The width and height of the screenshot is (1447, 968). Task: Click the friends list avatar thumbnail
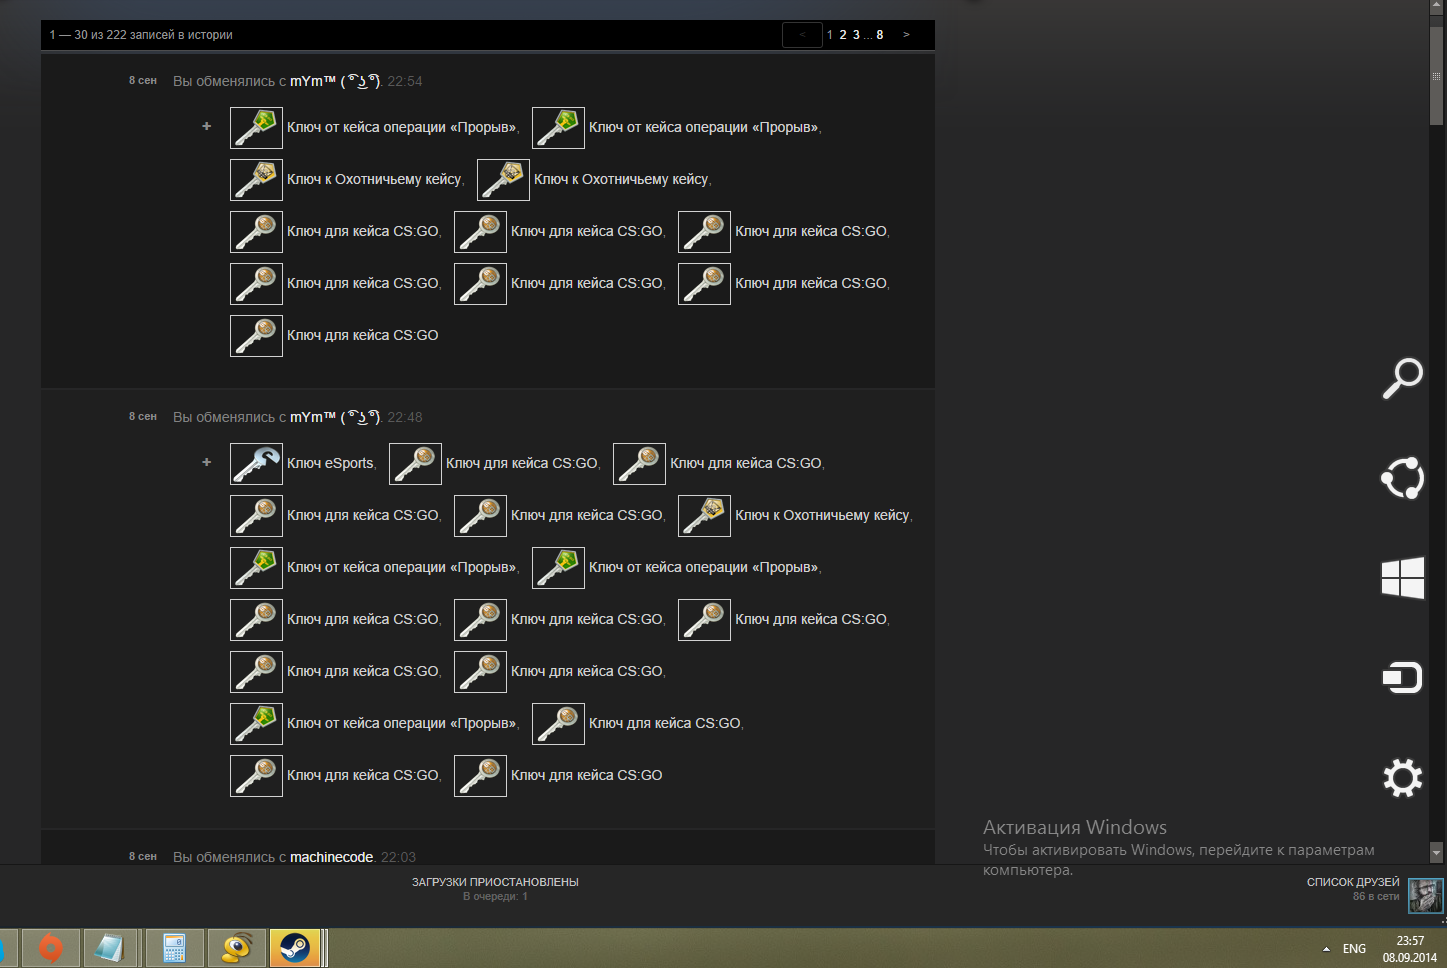[x=1425, y=895]
